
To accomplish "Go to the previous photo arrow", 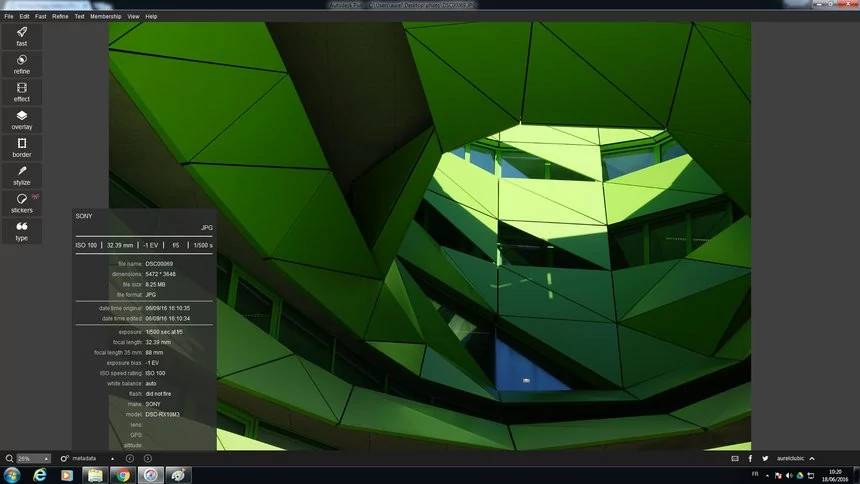I will click(x=130, y=458).
